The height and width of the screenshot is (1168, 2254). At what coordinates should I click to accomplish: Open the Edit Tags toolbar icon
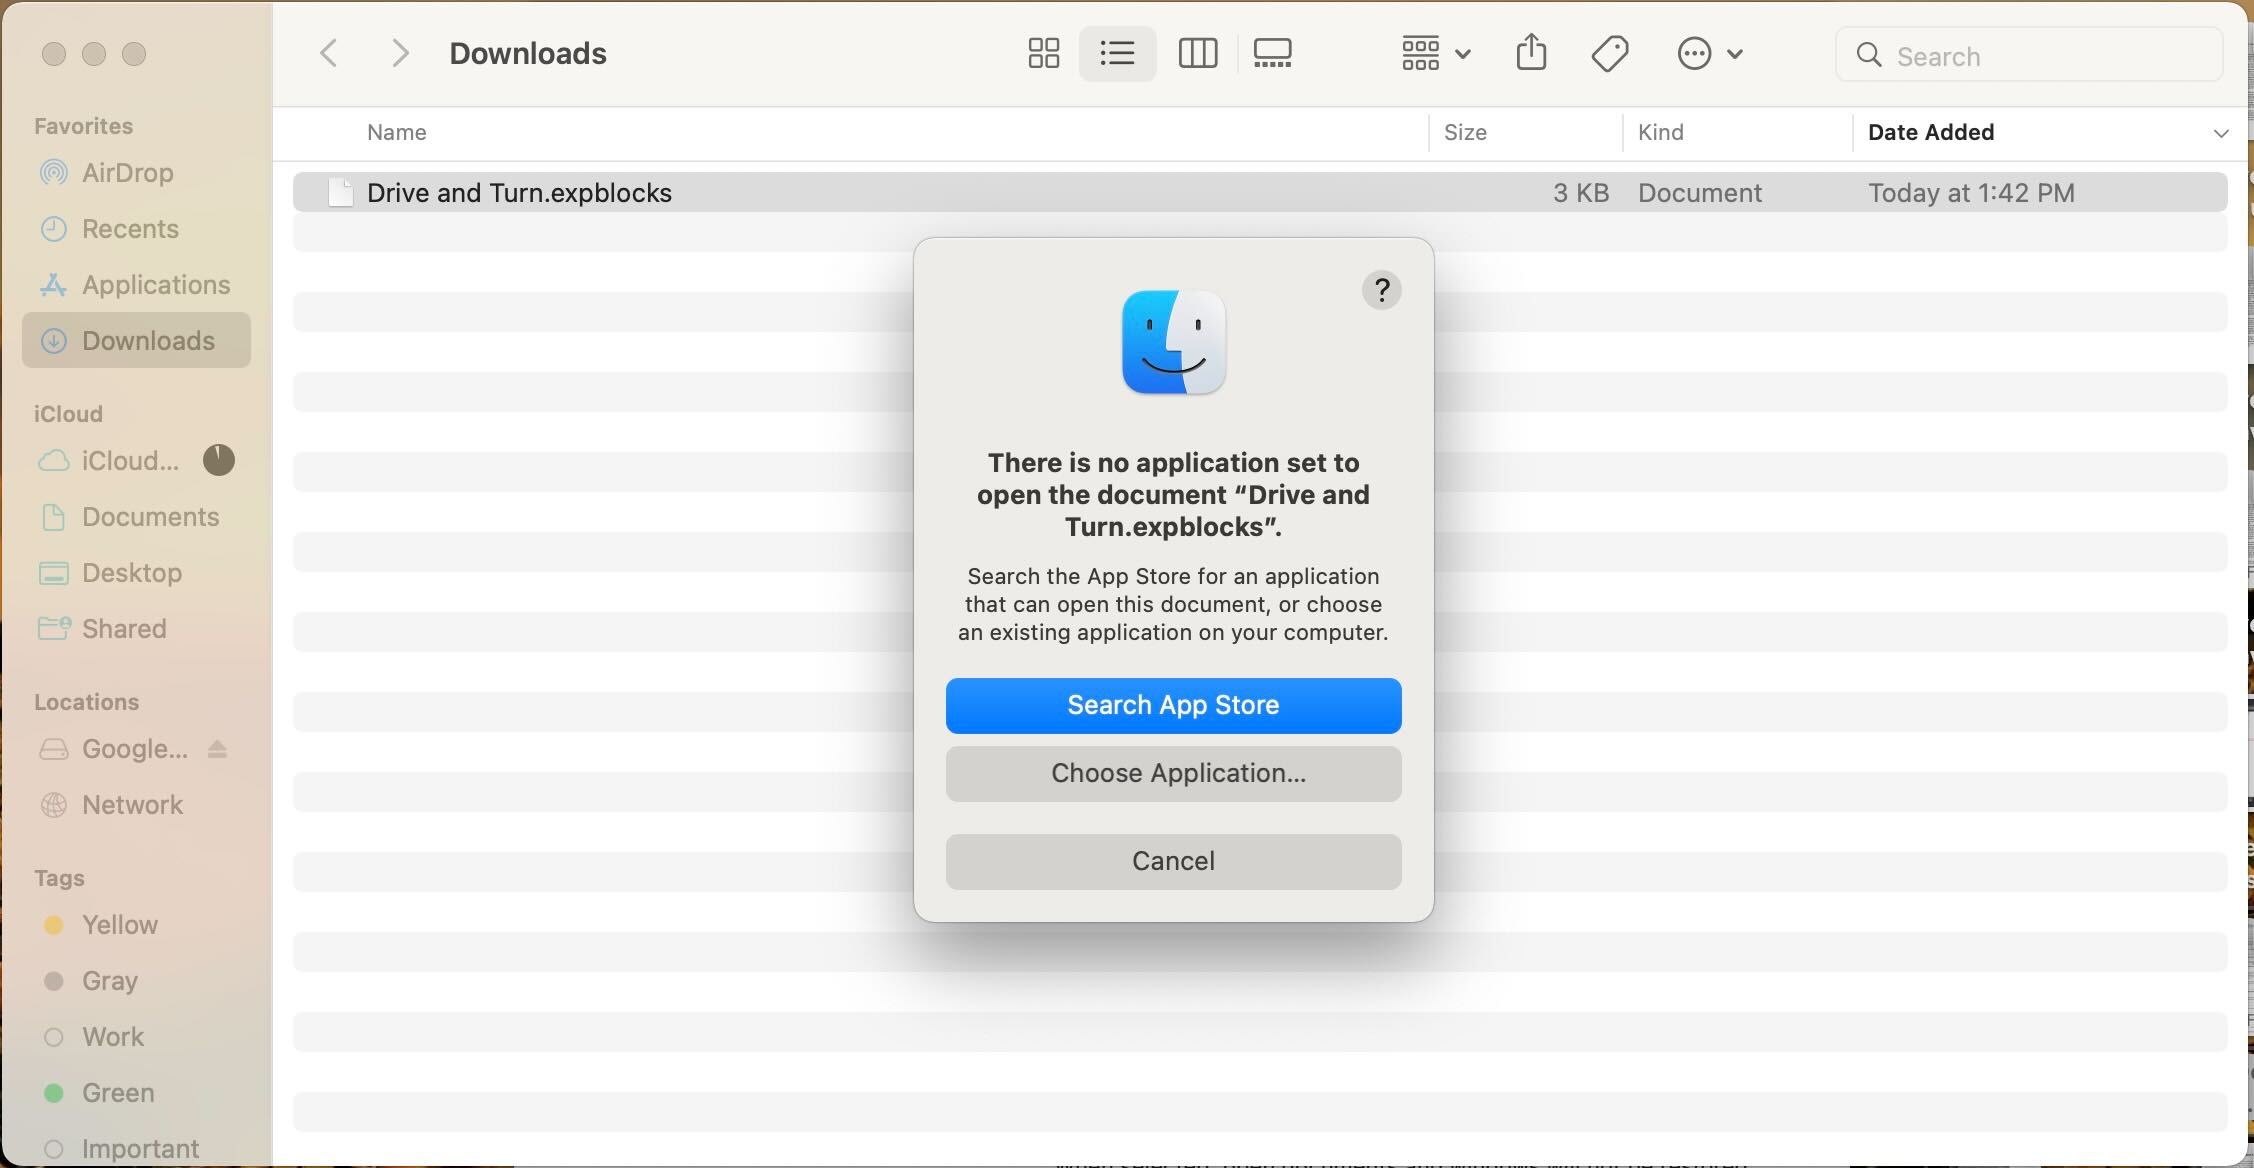coord(1609,54)
